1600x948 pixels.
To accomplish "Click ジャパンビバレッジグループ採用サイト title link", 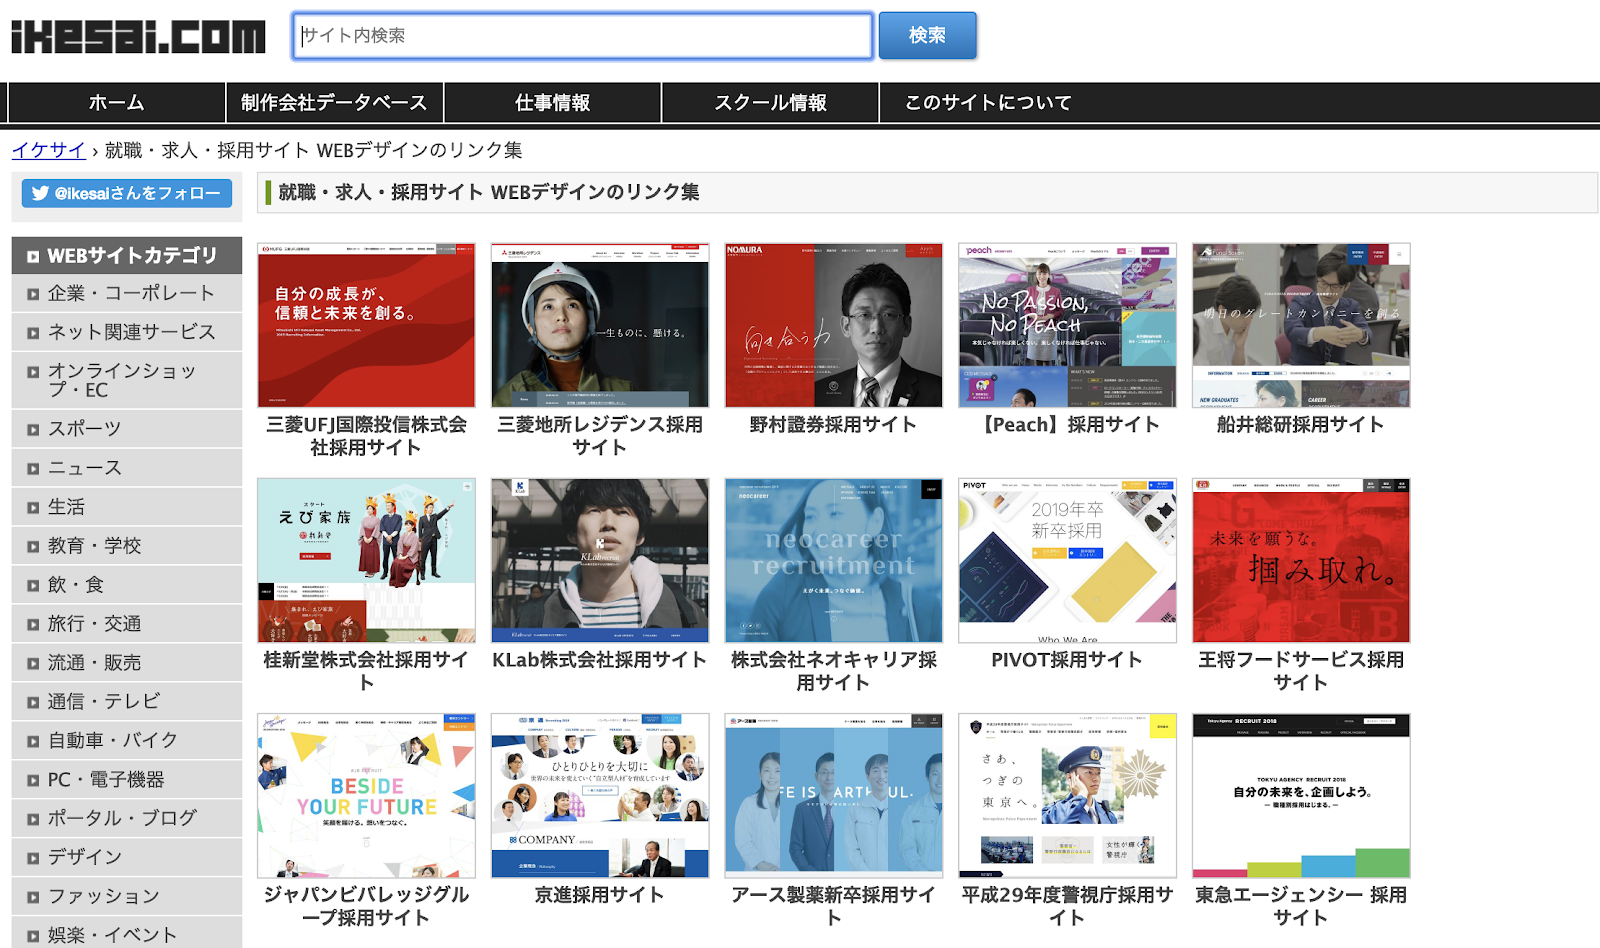I will point(366,906).
